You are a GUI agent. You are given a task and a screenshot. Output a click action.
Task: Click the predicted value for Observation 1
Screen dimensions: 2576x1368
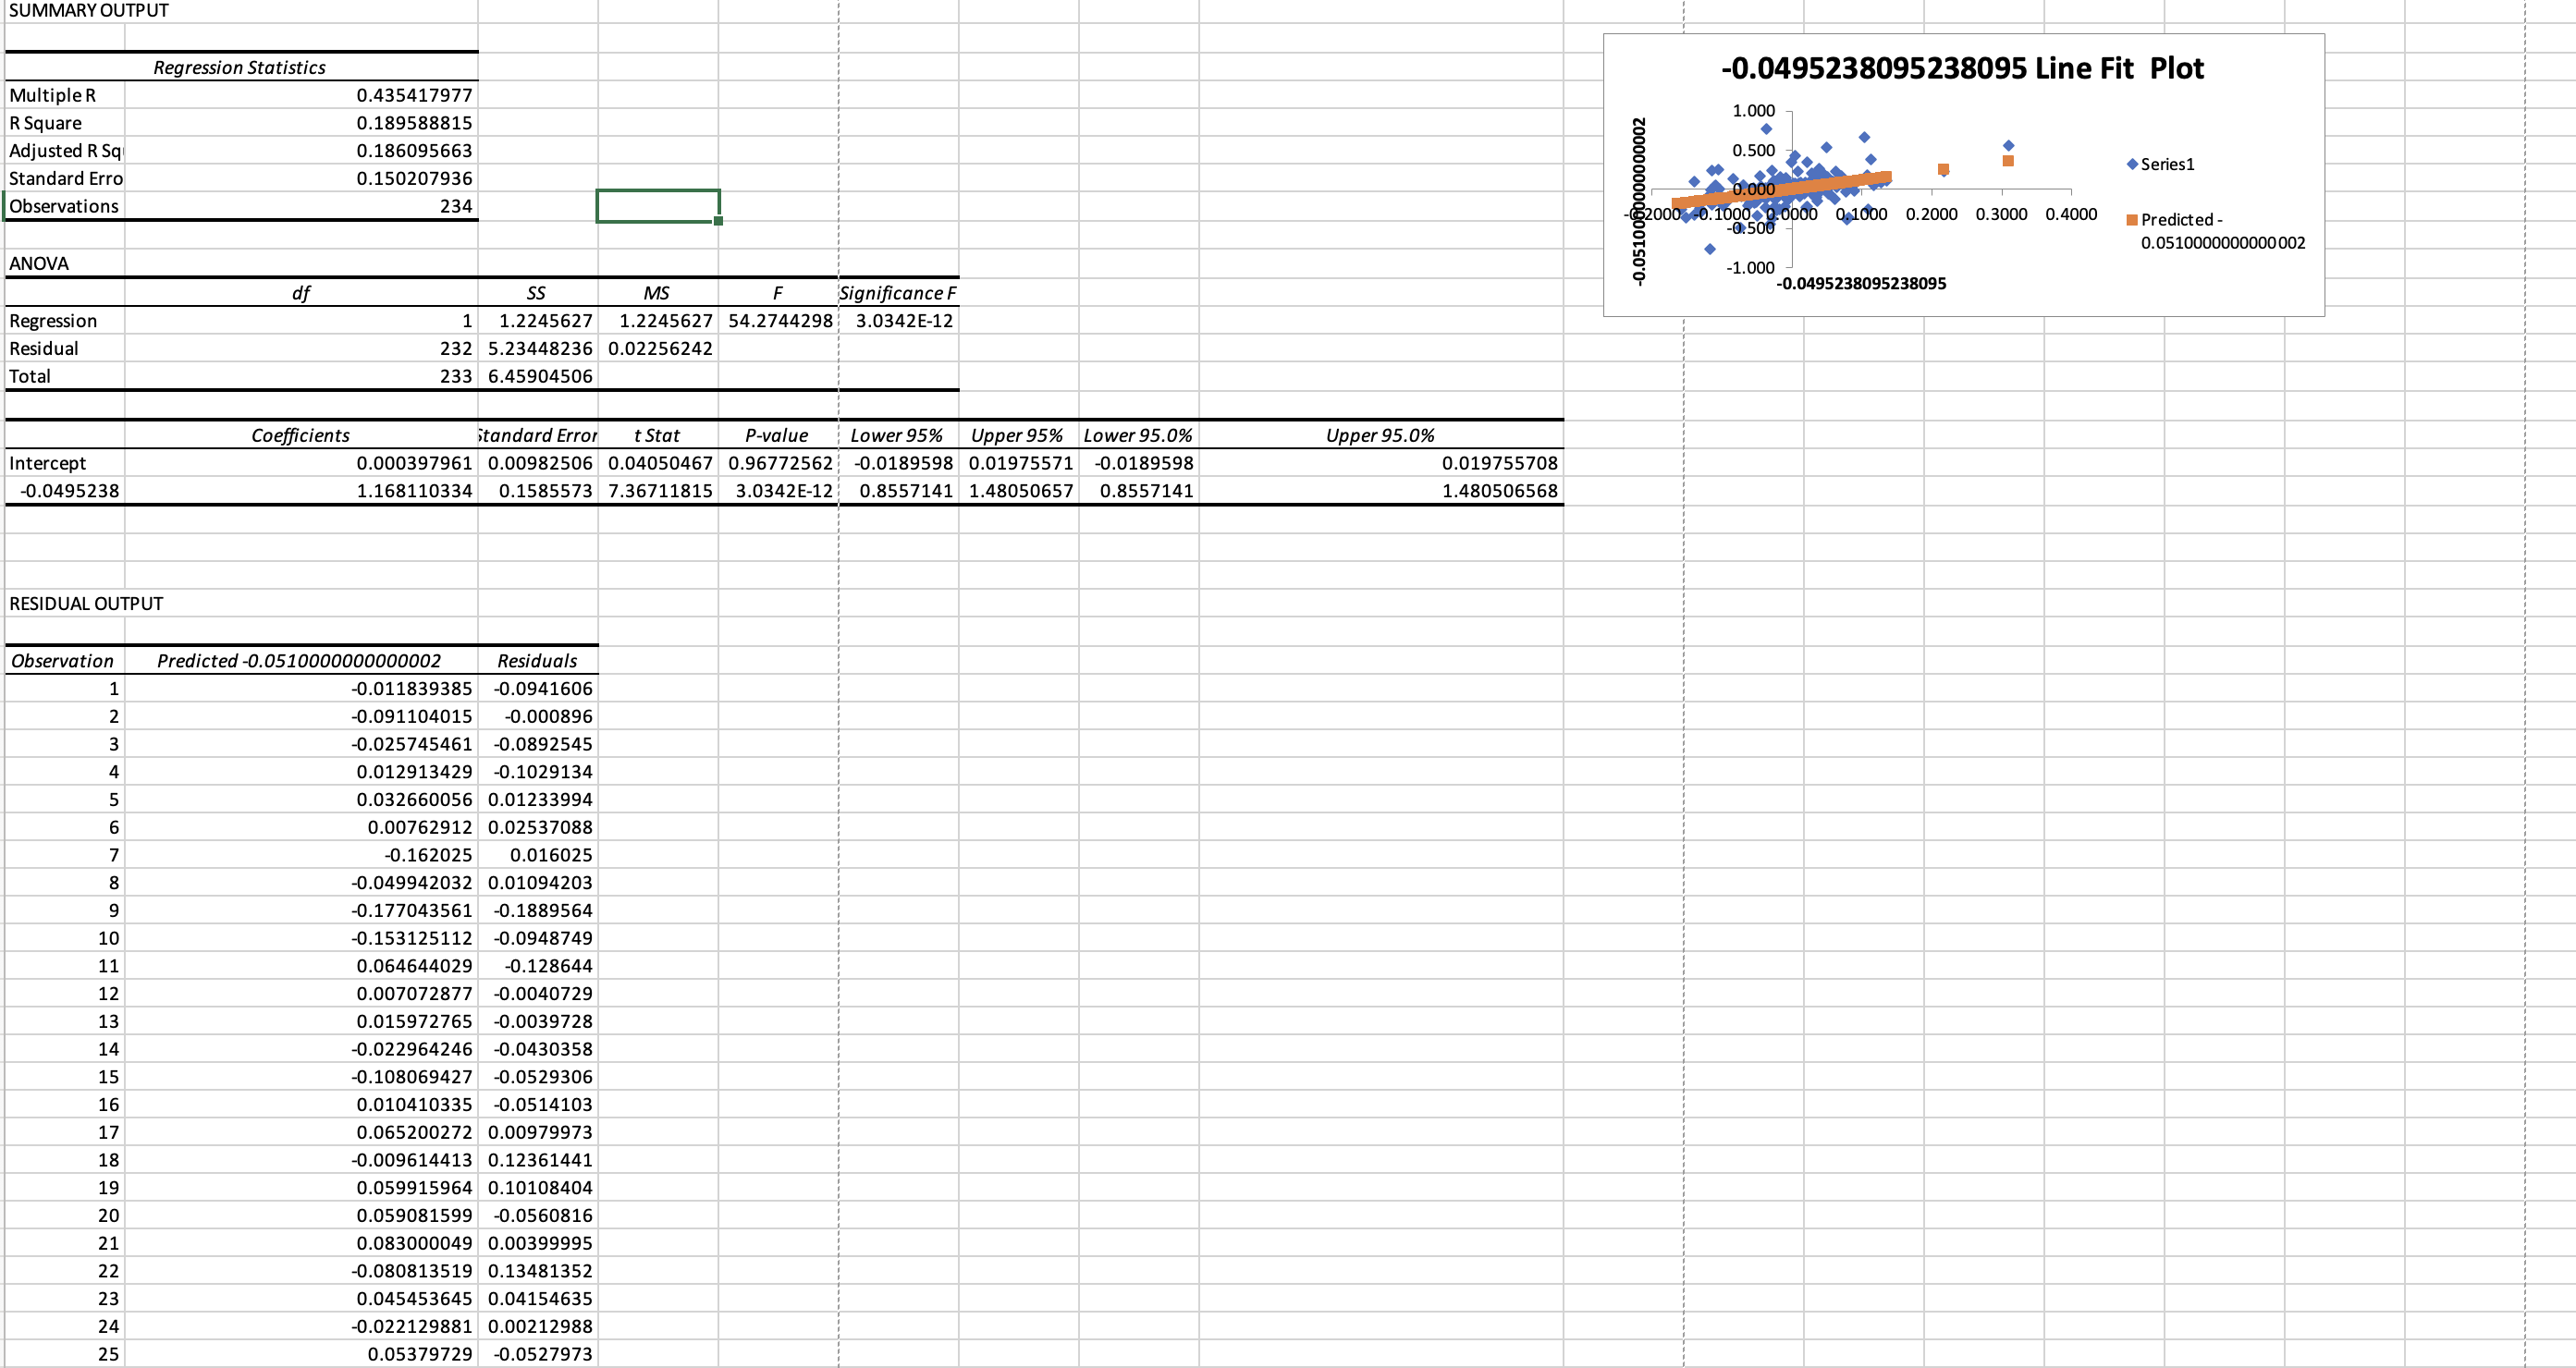[x=300, y=688]
